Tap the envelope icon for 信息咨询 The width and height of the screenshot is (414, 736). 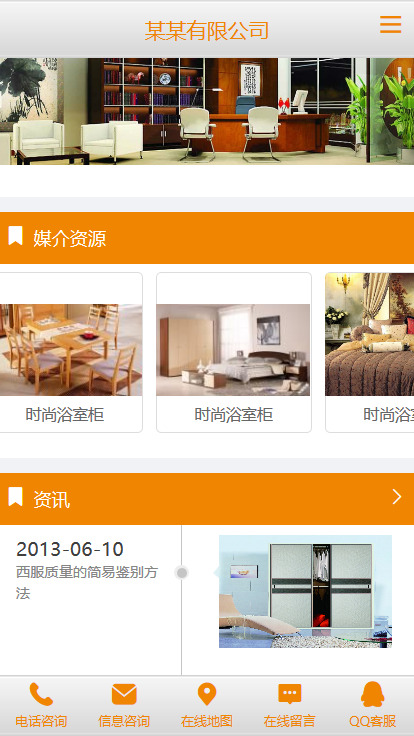coord(124,694)
